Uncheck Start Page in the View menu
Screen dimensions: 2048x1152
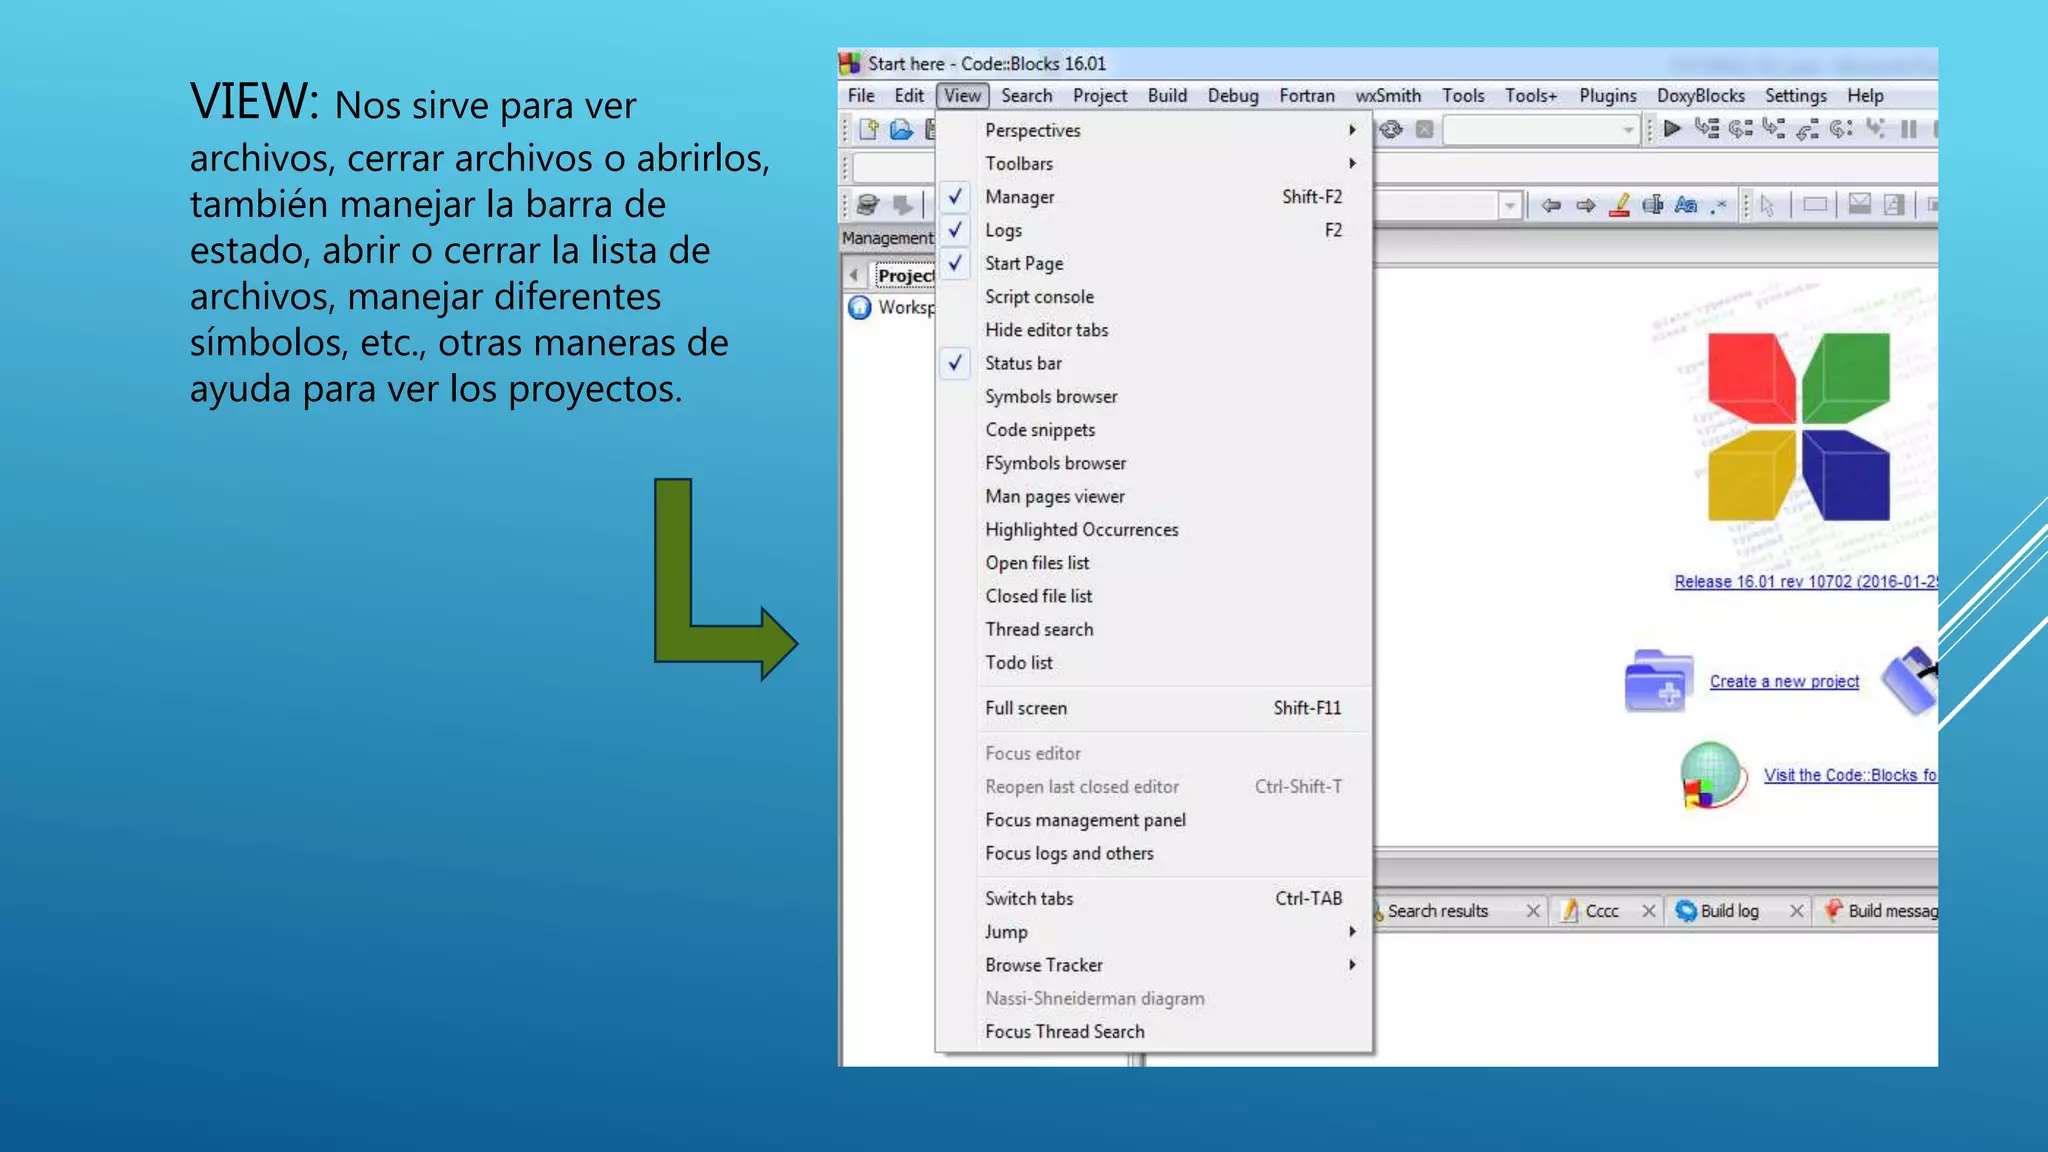click(x=1156, y=263)
